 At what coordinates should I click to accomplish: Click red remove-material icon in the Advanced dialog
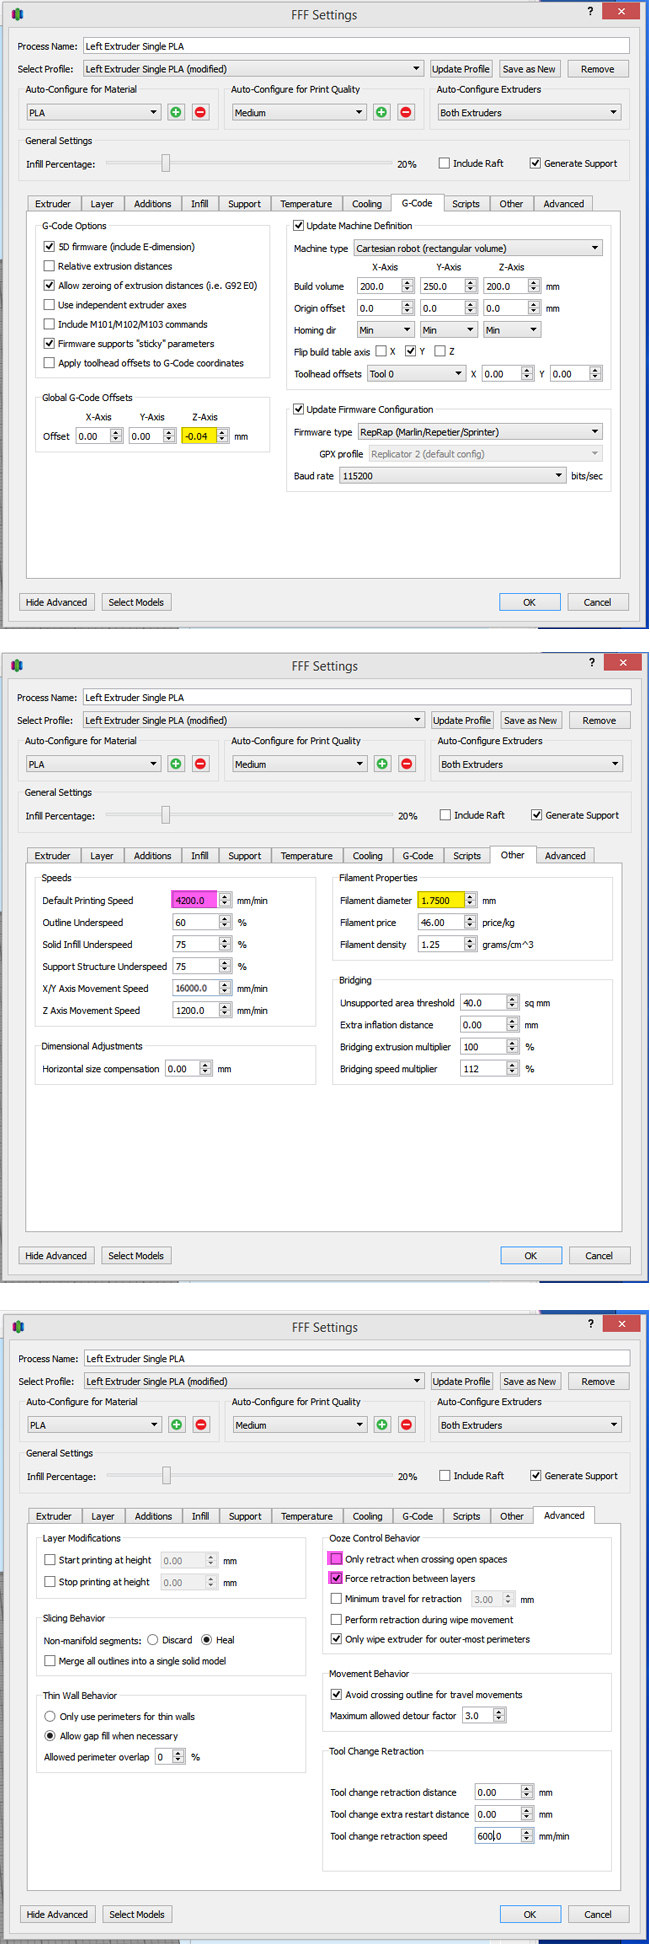pos(201,1425)
